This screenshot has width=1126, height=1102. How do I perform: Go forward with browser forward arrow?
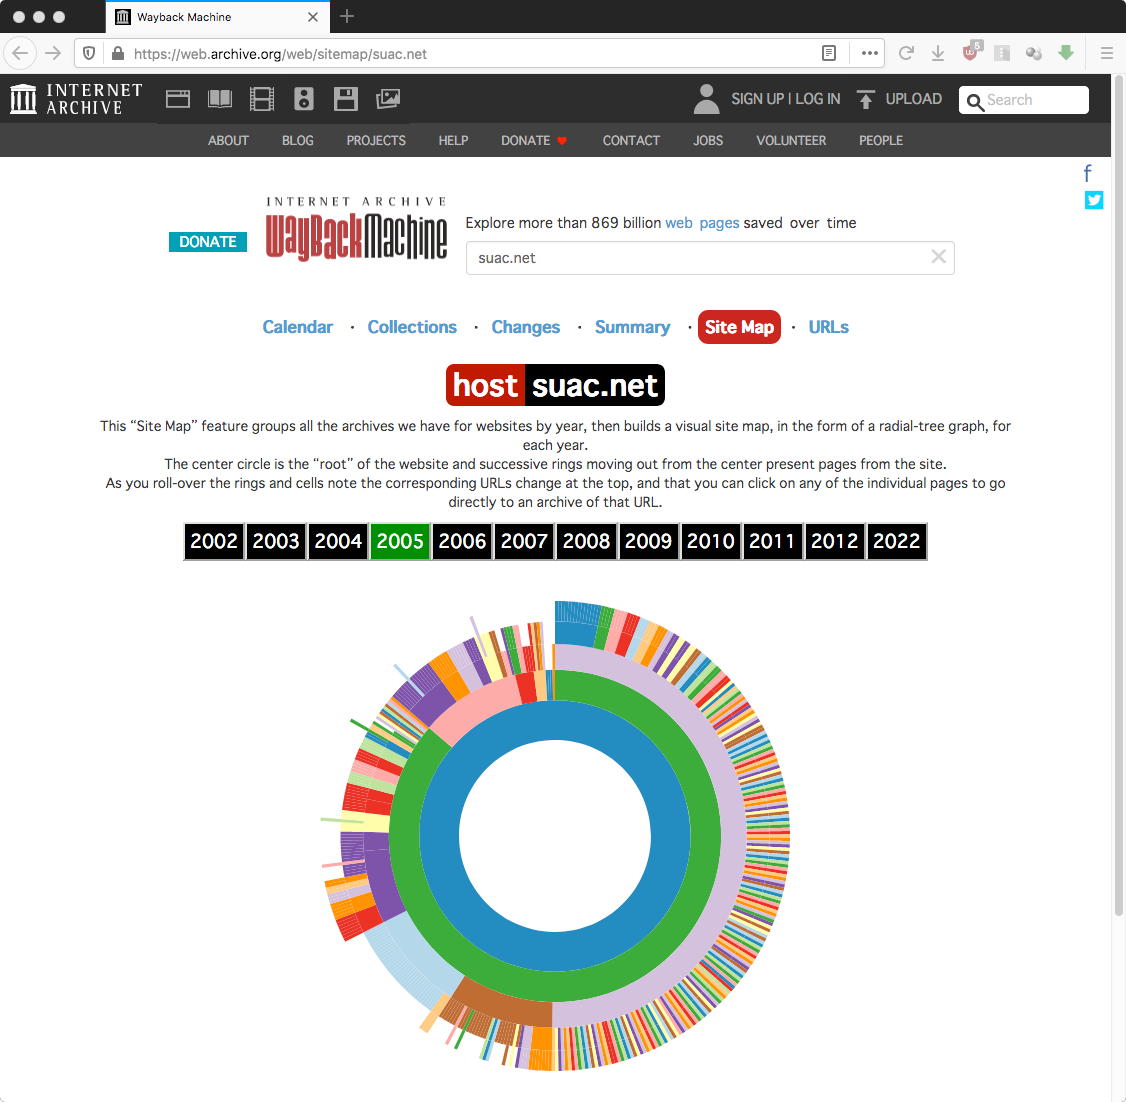[x=53, y=53]
